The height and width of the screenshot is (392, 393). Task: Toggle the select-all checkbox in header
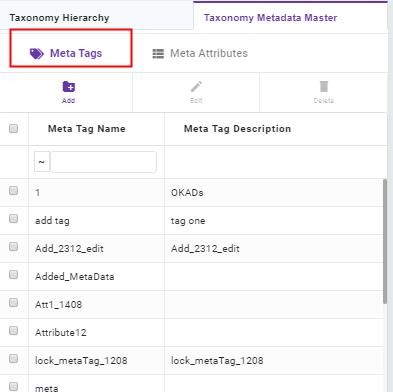pos(13,129)
